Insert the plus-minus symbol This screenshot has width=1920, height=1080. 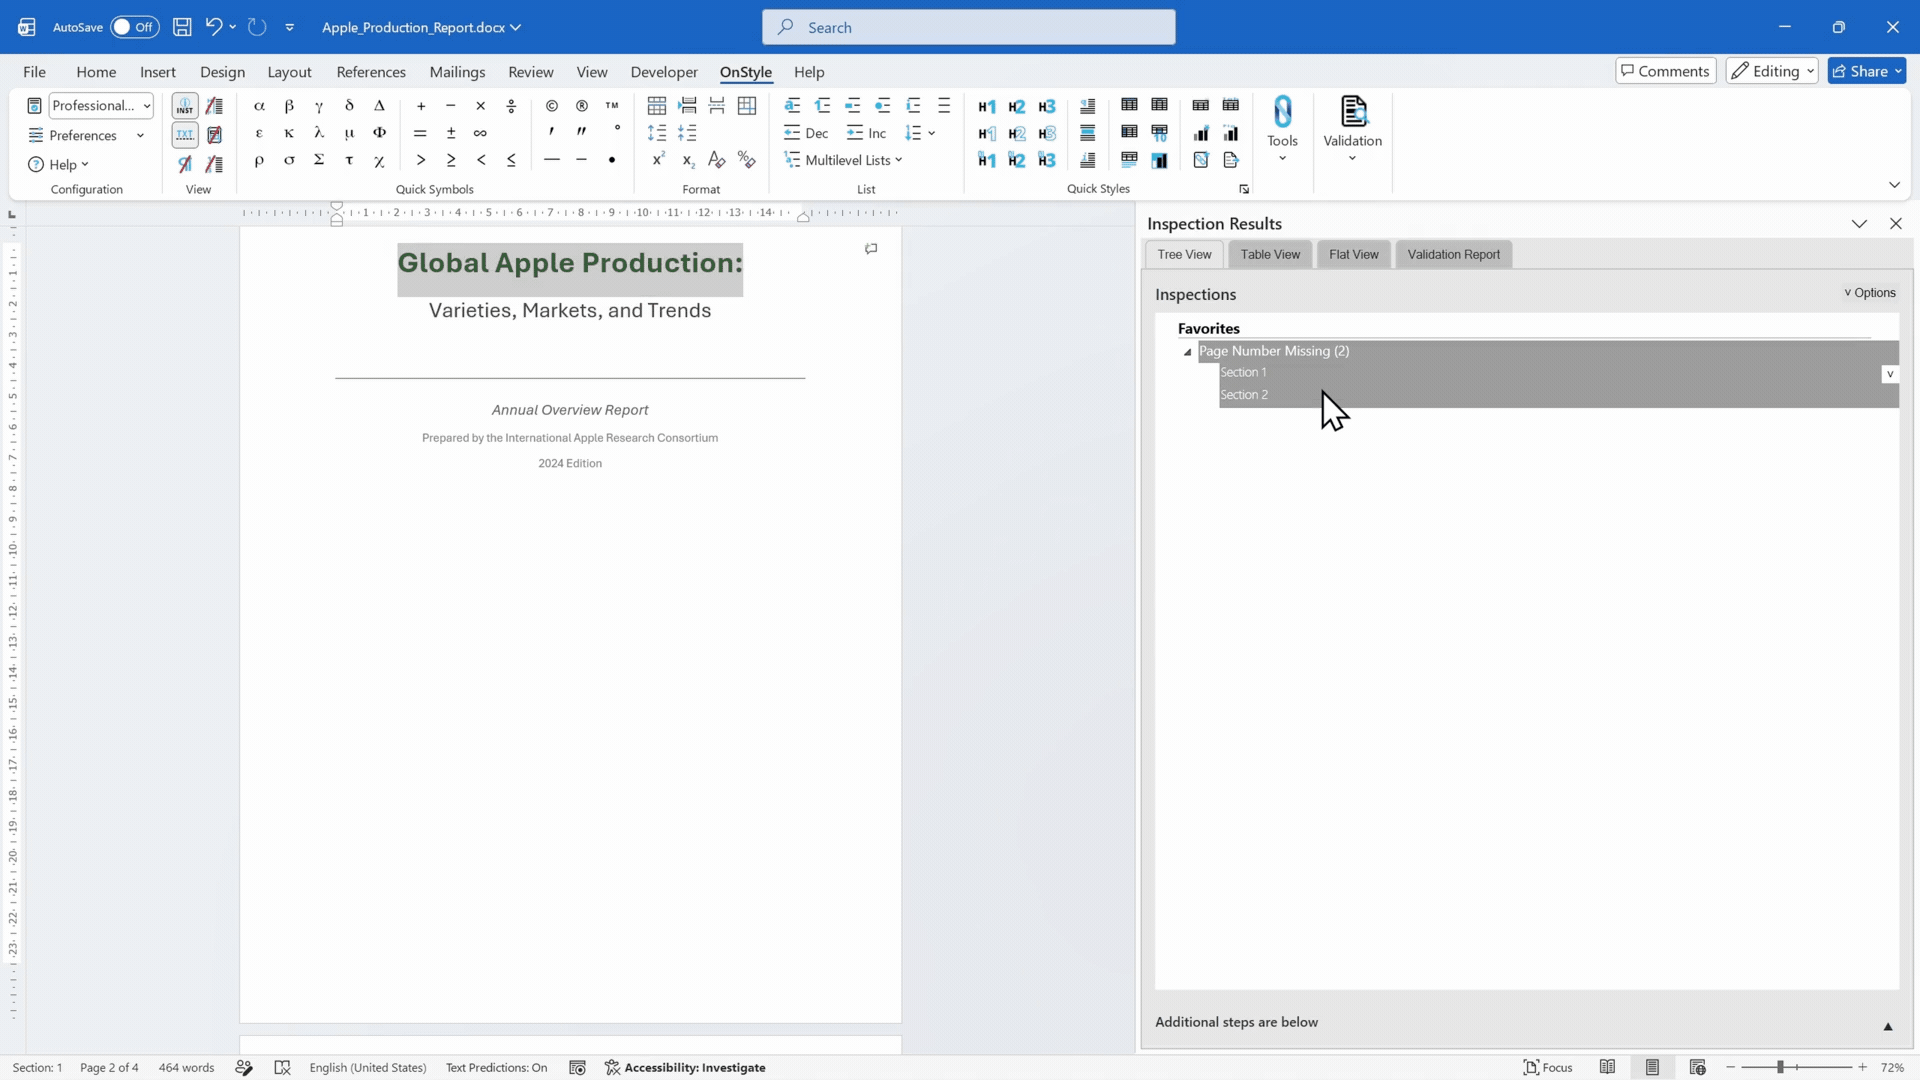451,133
